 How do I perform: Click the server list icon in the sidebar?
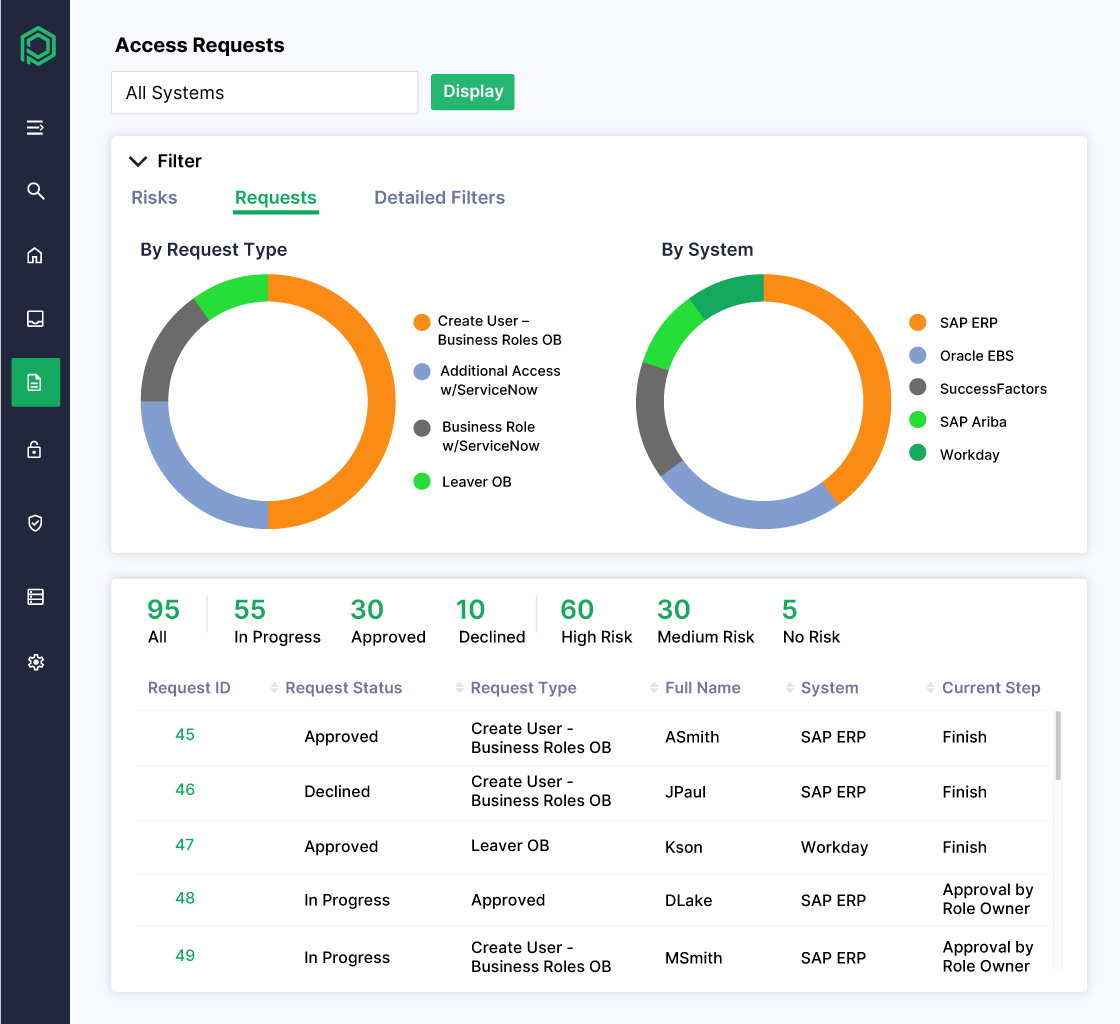[x=35, y=596]
